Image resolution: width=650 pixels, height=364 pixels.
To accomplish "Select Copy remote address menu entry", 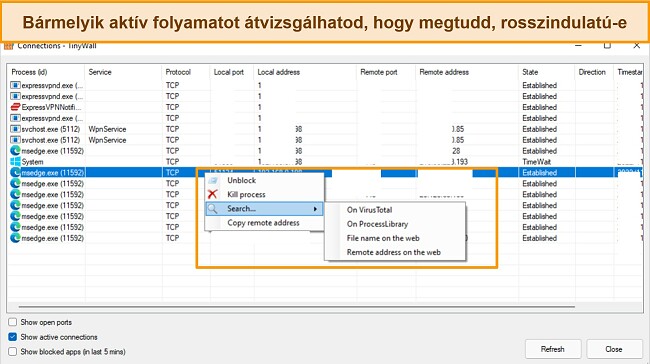I will tap(263, 223).
